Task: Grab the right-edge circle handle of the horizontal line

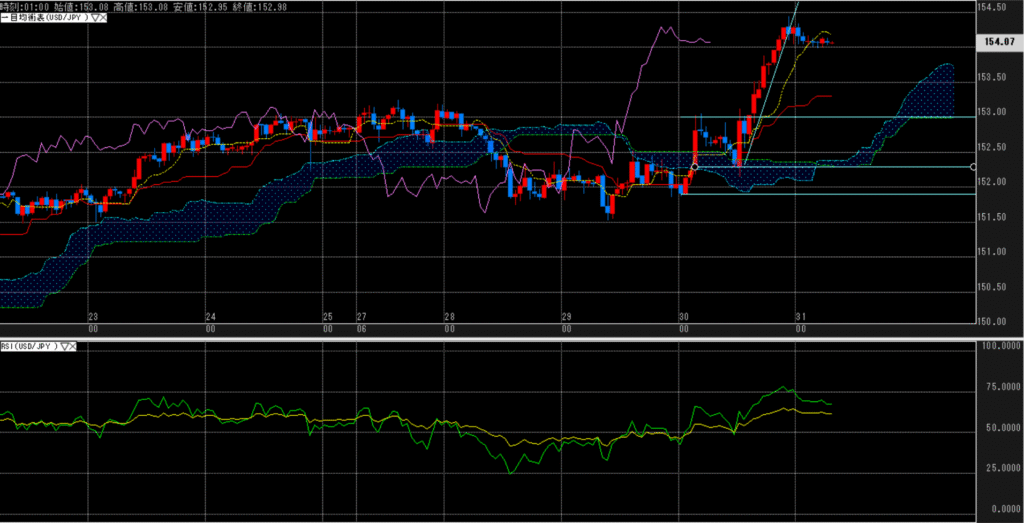Action: (974, 167)
